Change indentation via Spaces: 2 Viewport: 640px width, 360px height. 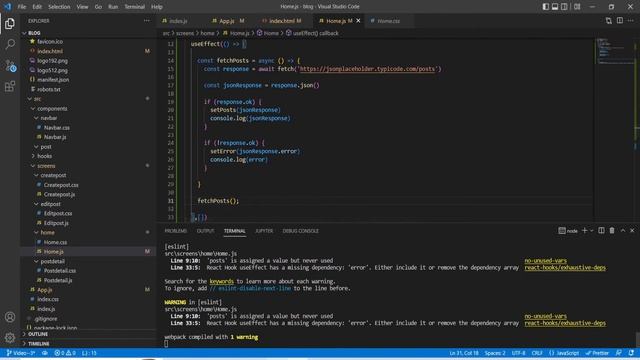click(x=495, y=353)
